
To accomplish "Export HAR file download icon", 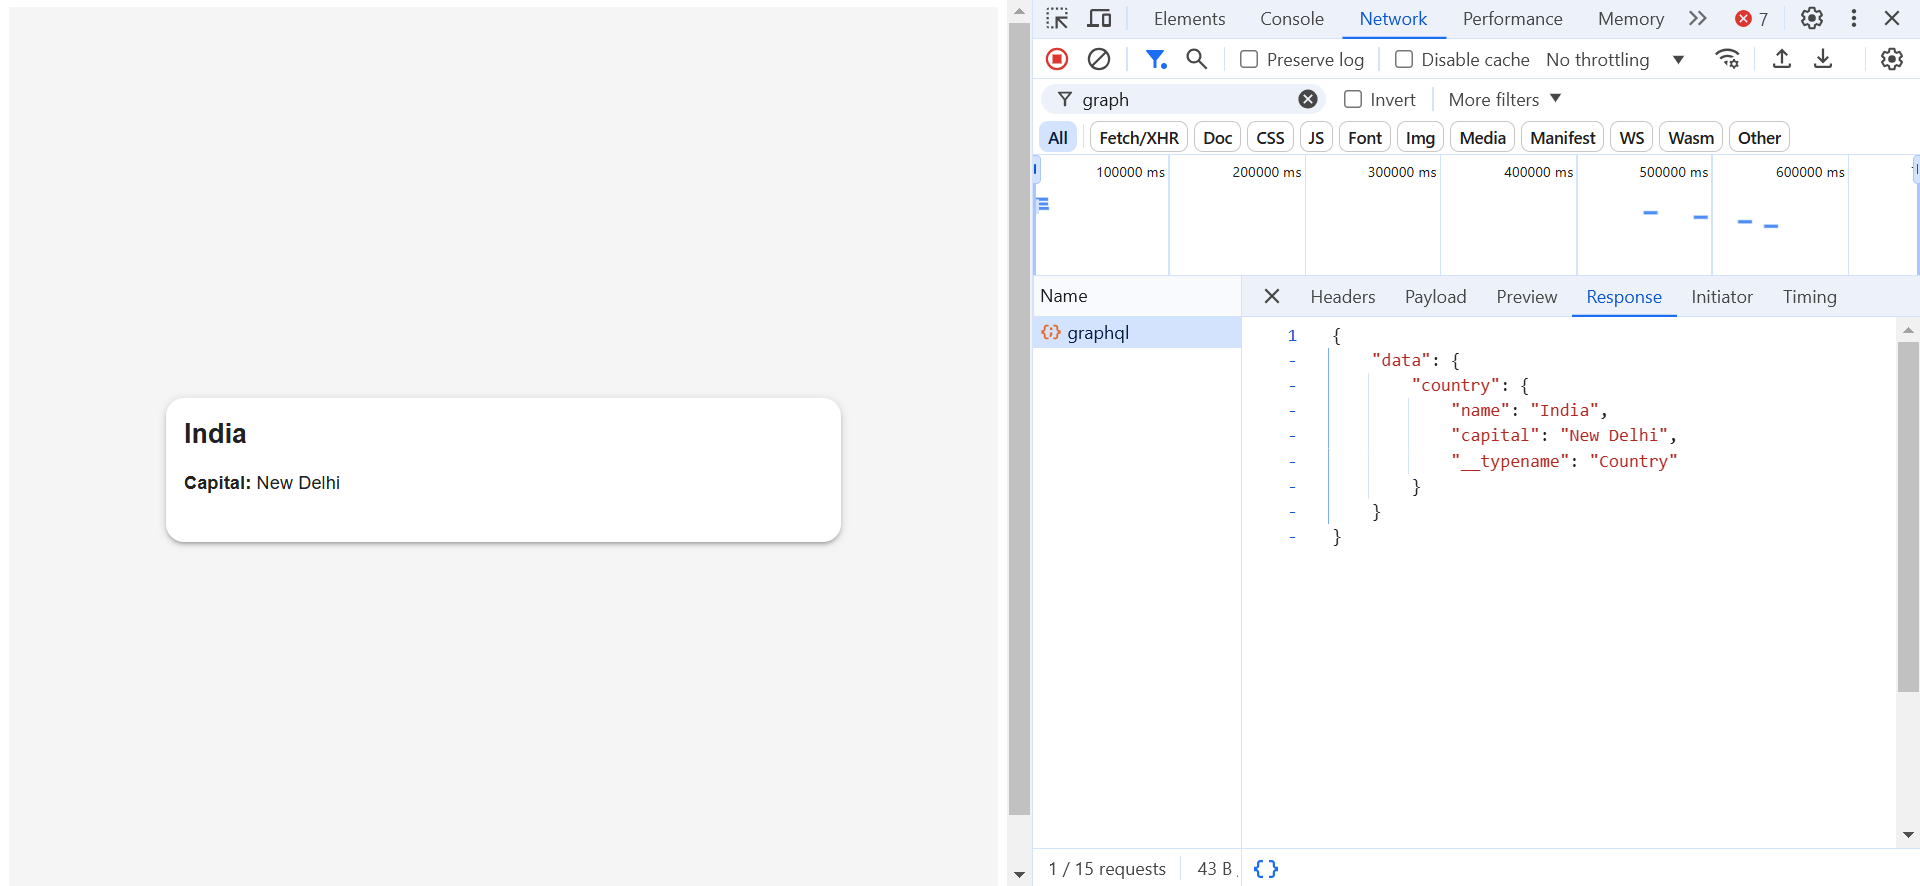I will [1823, 59].
